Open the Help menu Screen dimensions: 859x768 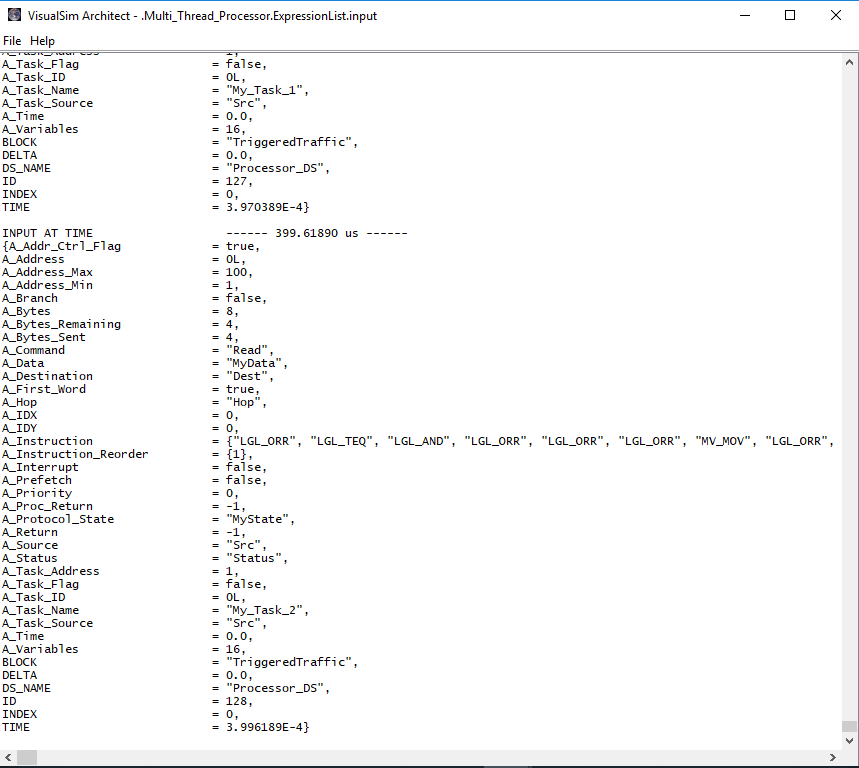(43, 41)
